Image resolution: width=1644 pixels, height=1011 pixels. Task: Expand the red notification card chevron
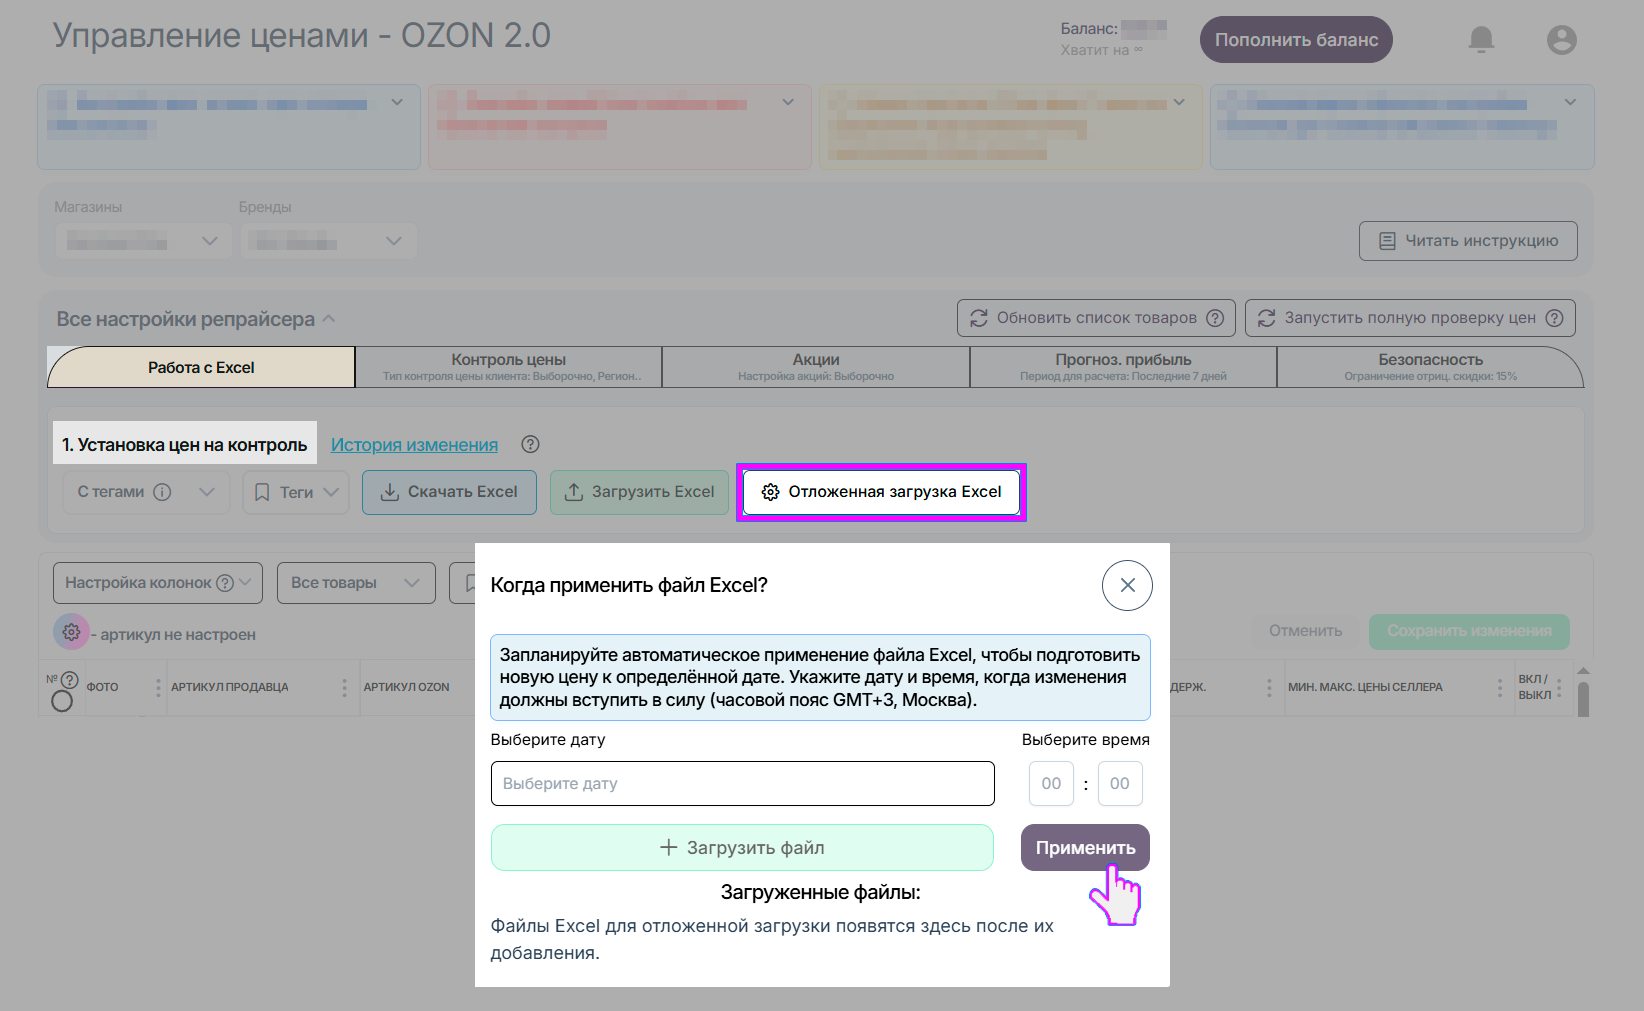(788, 102)
